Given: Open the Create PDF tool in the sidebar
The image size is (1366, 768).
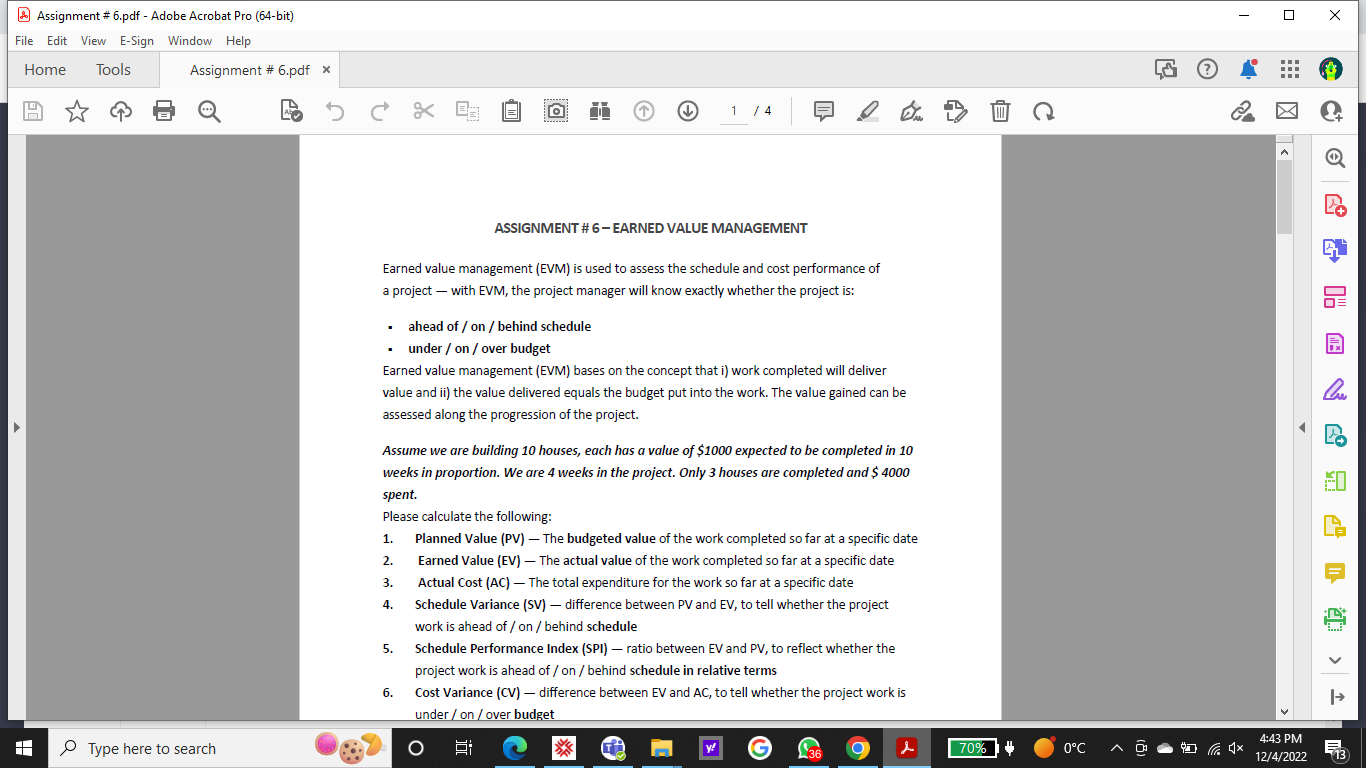Looking at the screenshot, I should click(1334, 205).
